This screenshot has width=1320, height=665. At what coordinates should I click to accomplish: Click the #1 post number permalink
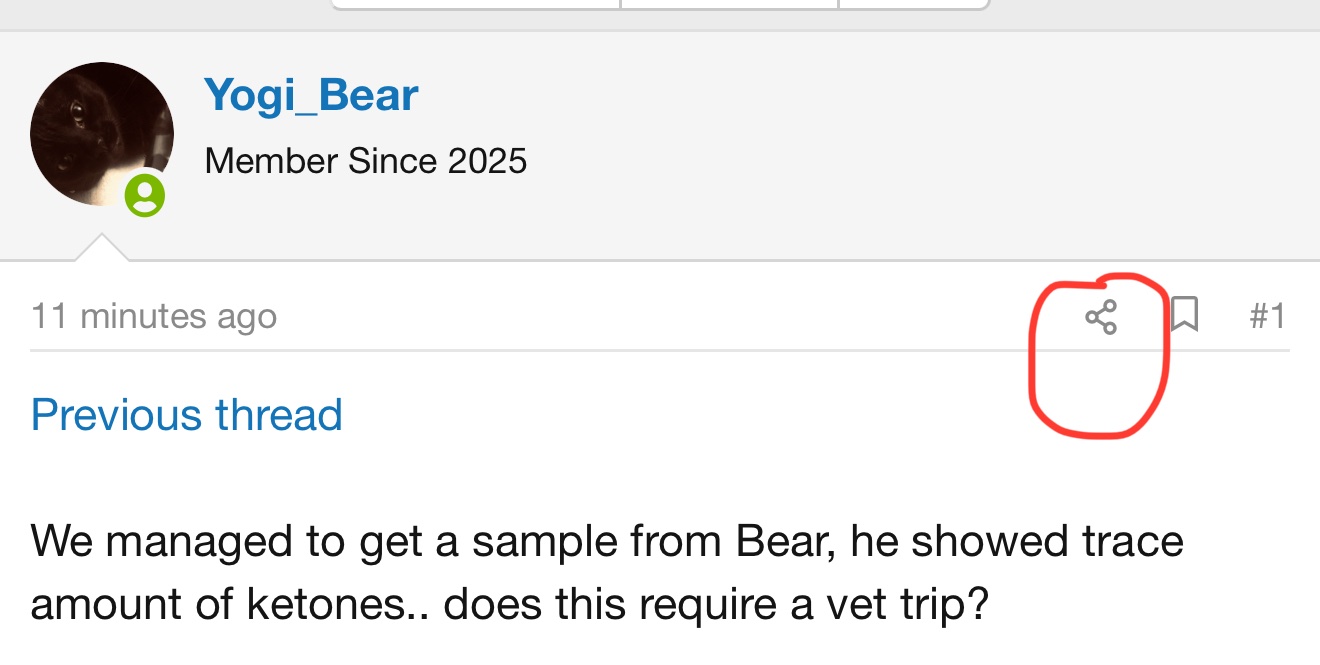pyautogui.click(x=1267, y=316)
